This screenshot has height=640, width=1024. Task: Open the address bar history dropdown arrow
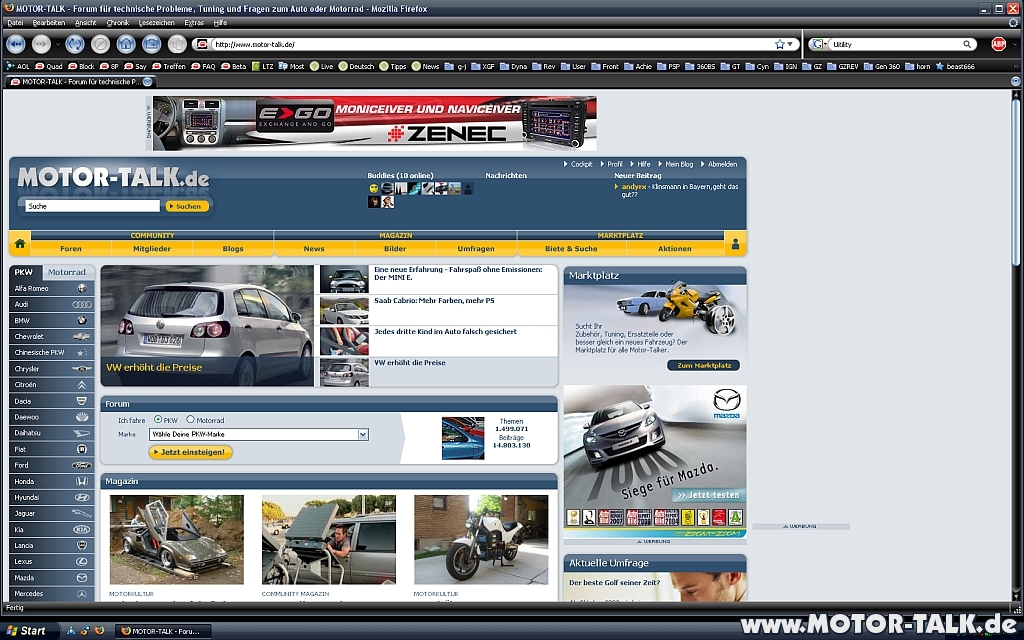coord(790,44)
